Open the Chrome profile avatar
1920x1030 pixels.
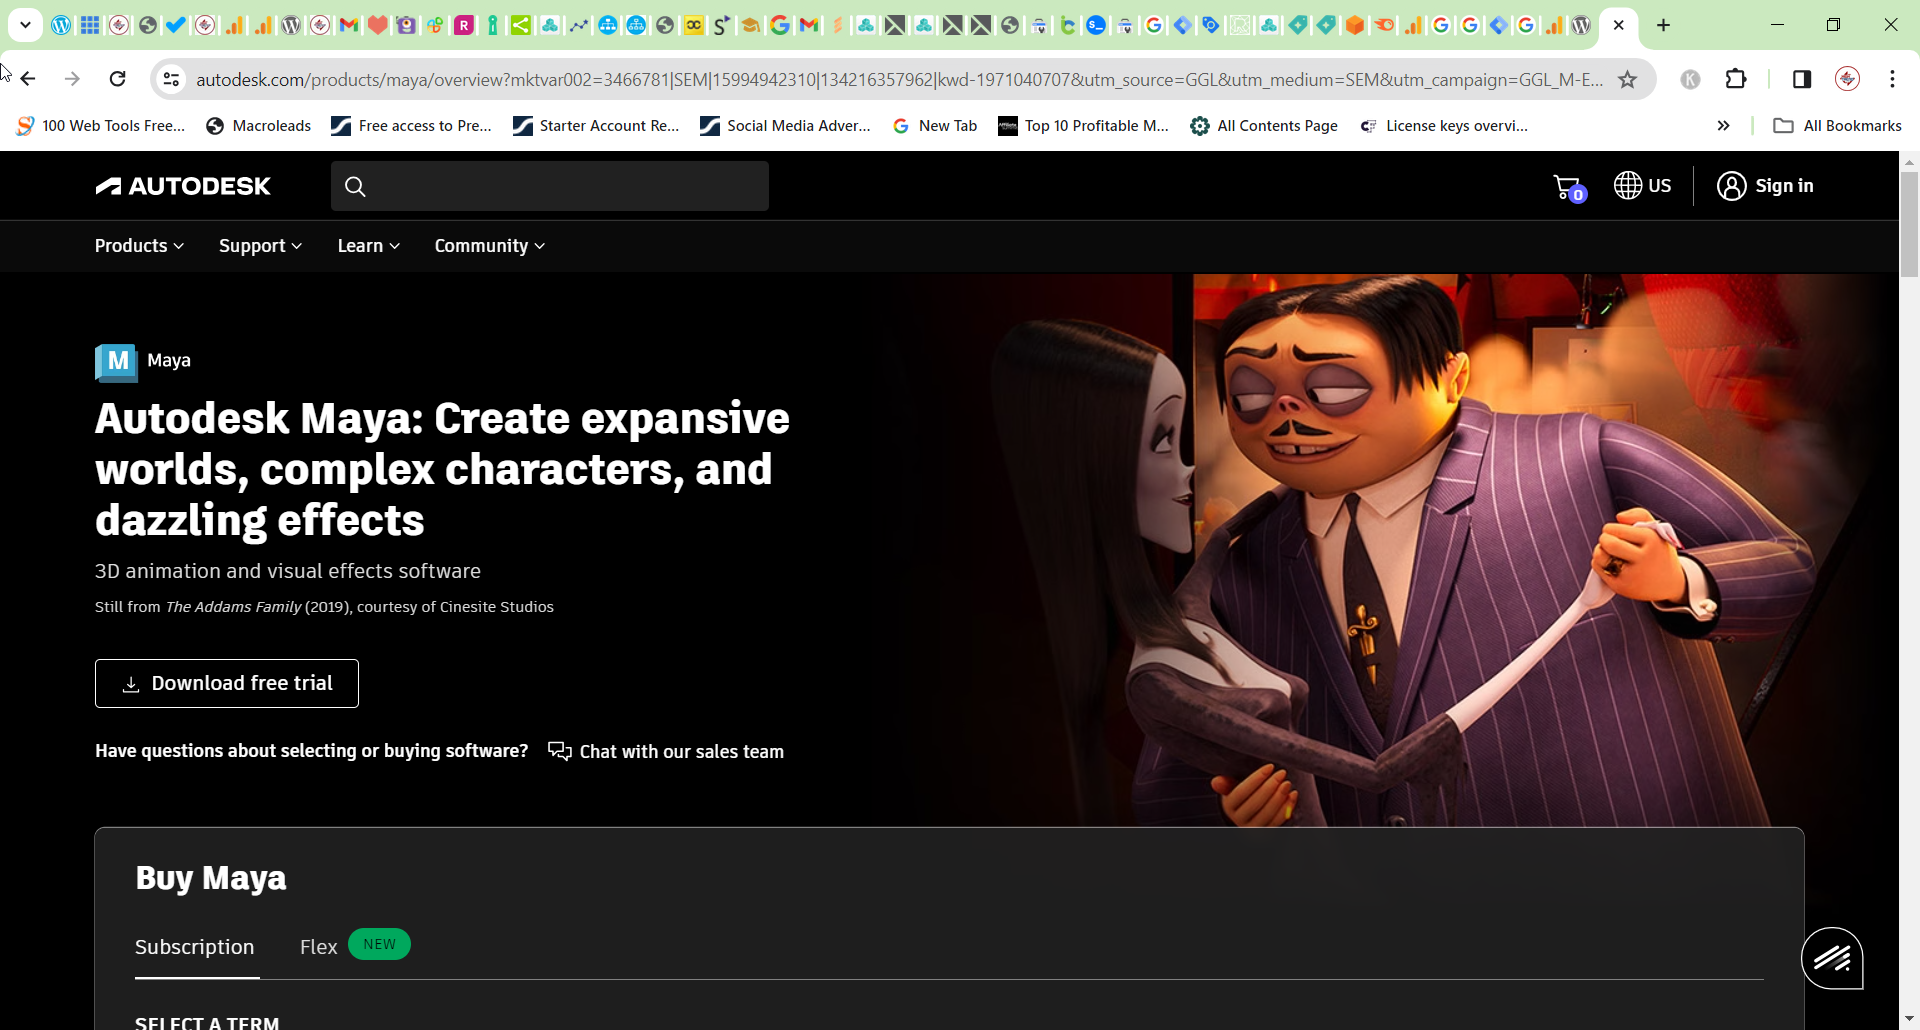pos(1847,79)
